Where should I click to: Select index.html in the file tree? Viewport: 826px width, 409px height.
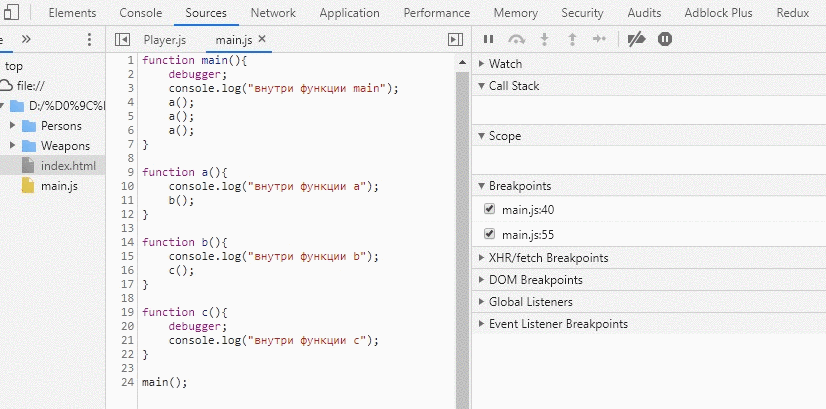pyautogui.click(x=68, y=166)
